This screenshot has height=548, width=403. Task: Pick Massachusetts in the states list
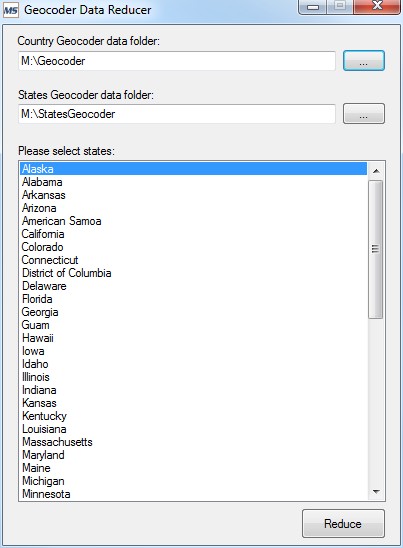(193, 442)
